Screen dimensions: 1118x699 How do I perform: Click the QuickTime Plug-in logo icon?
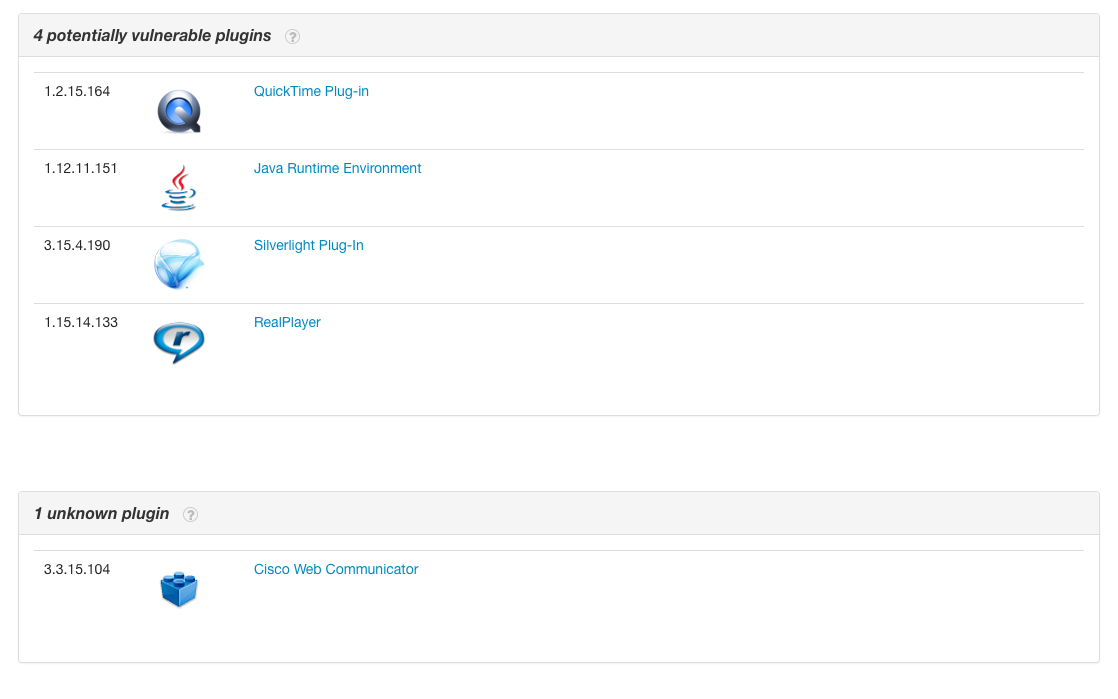click(179, 111)
